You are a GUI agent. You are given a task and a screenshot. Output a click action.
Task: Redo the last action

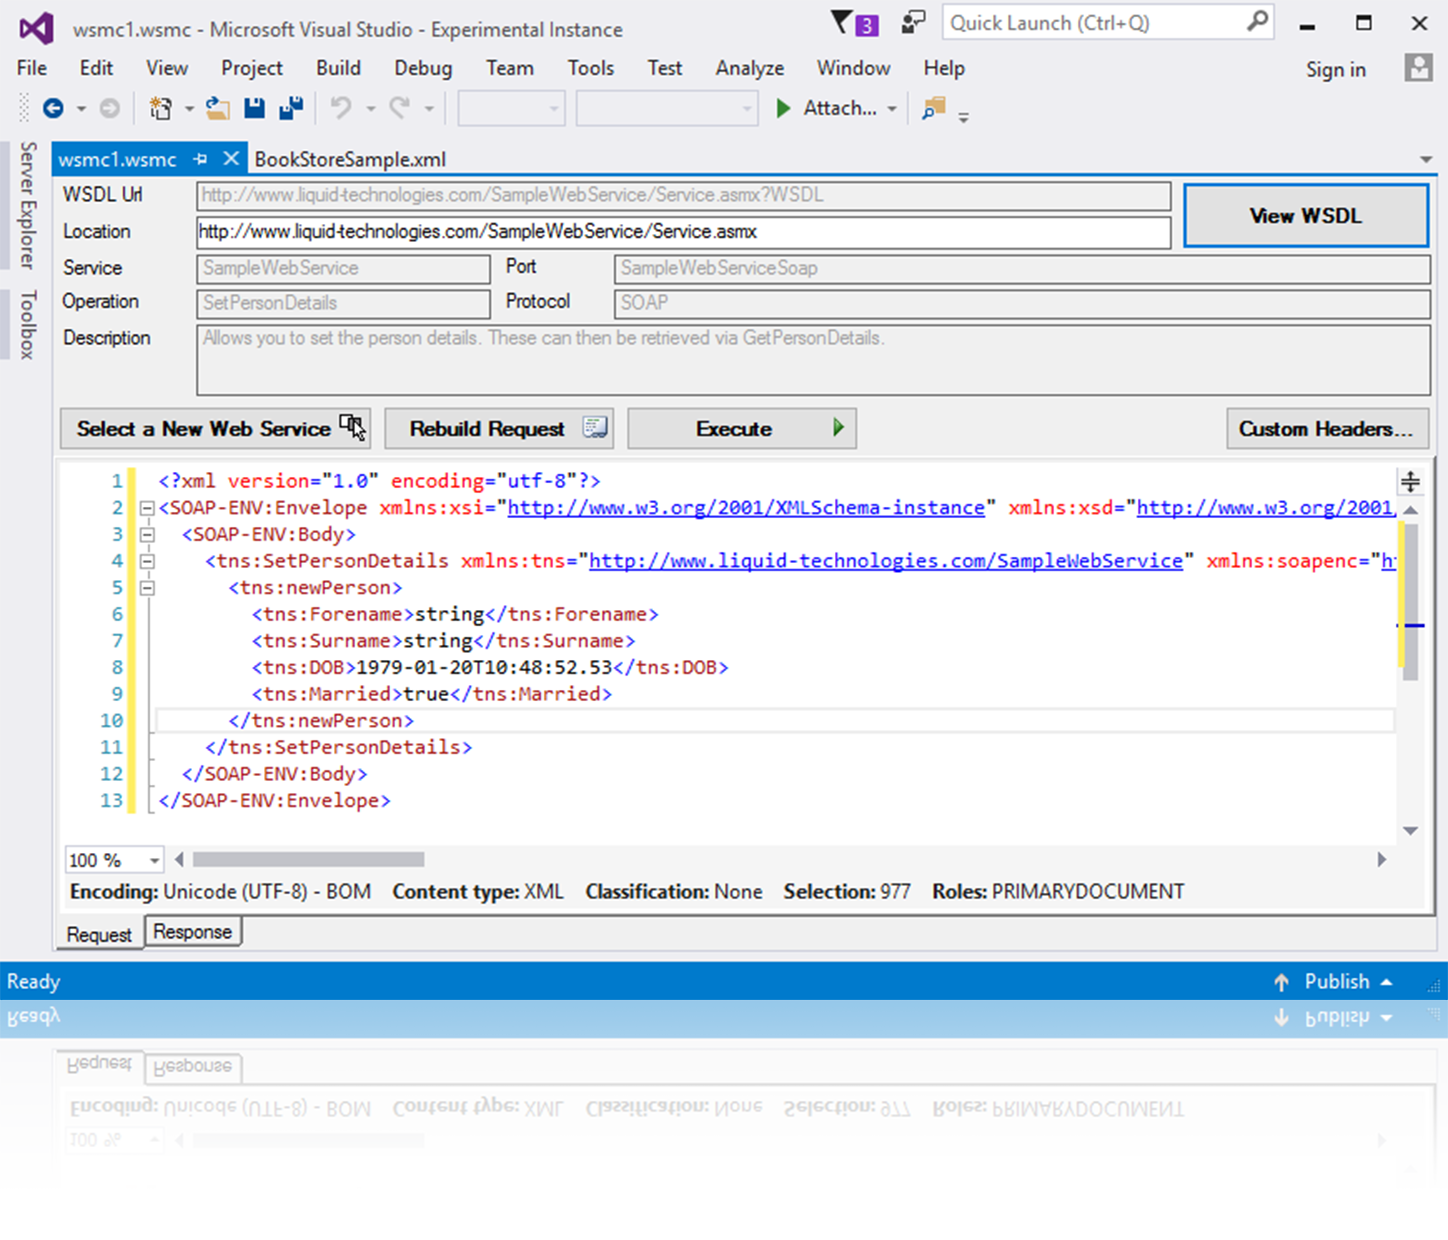(x=401, y=108)
